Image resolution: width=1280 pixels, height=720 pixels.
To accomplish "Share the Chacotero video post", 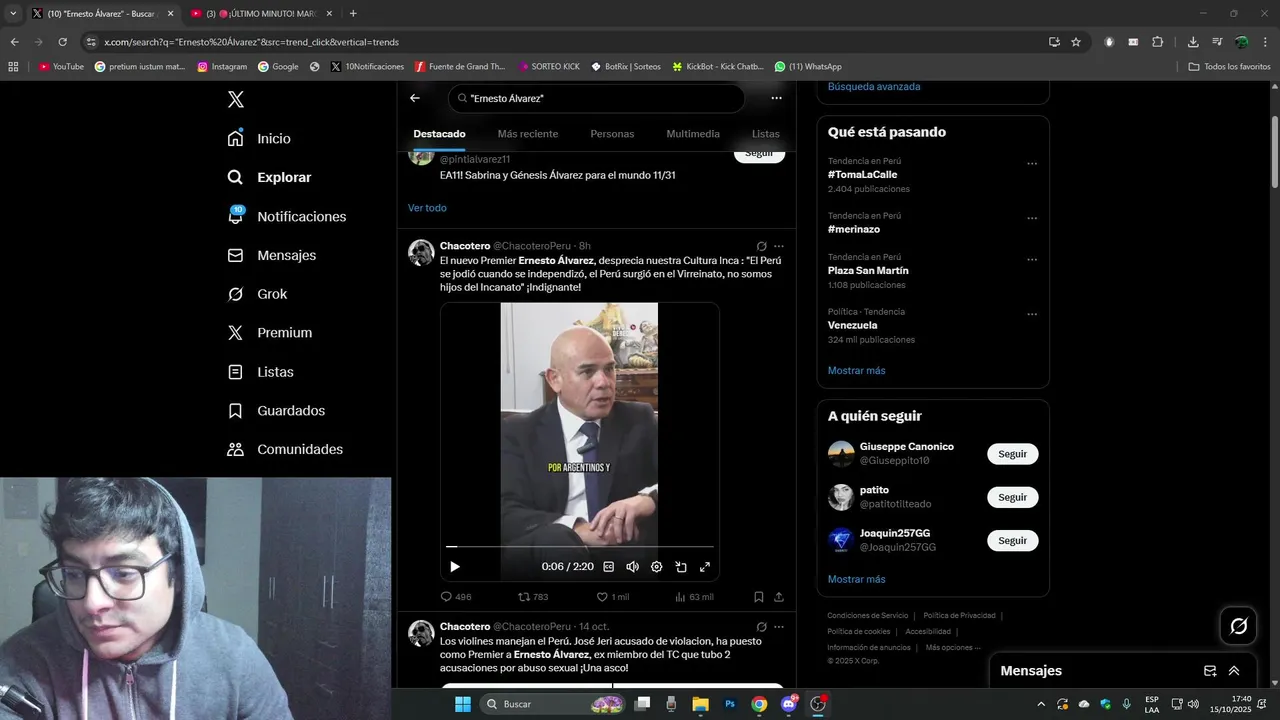I will tap(779, 597).
